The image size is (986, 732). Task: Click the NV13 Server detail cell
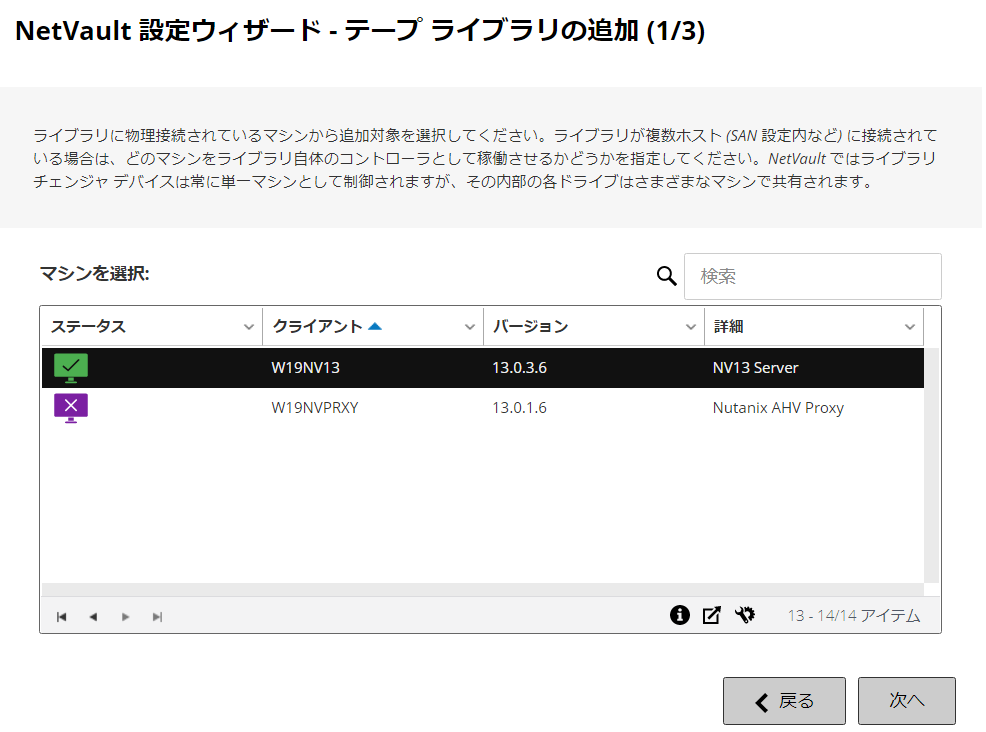tap(755, 368)
